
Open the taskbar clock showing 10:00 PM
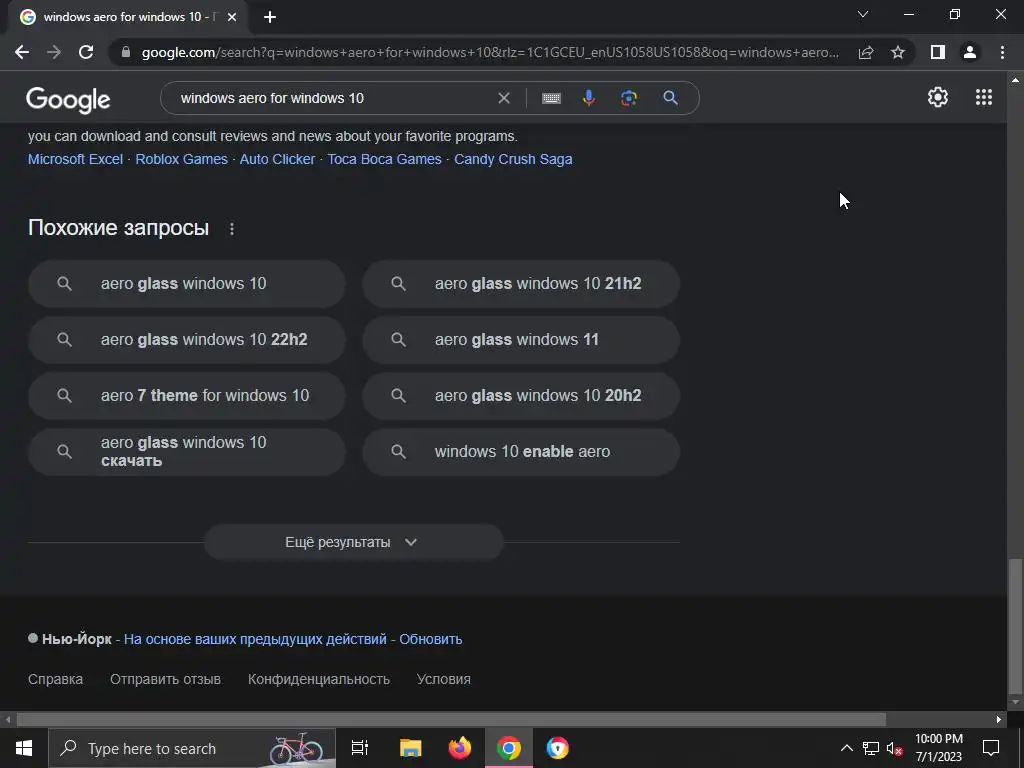(x=938, y=748)
